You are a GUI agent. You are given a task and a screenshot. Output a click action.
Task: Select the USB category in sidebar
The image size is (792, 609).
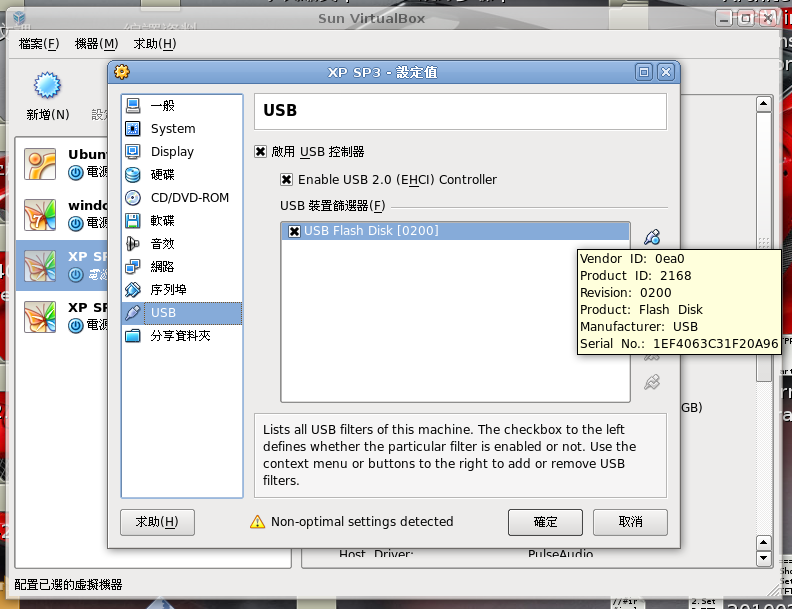pos(182,313)
